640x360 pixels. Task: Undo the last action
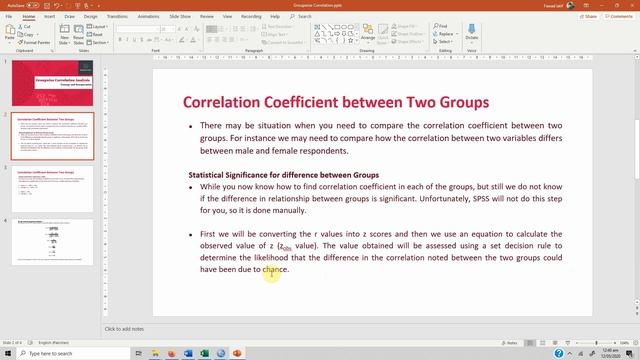[57, 6]
